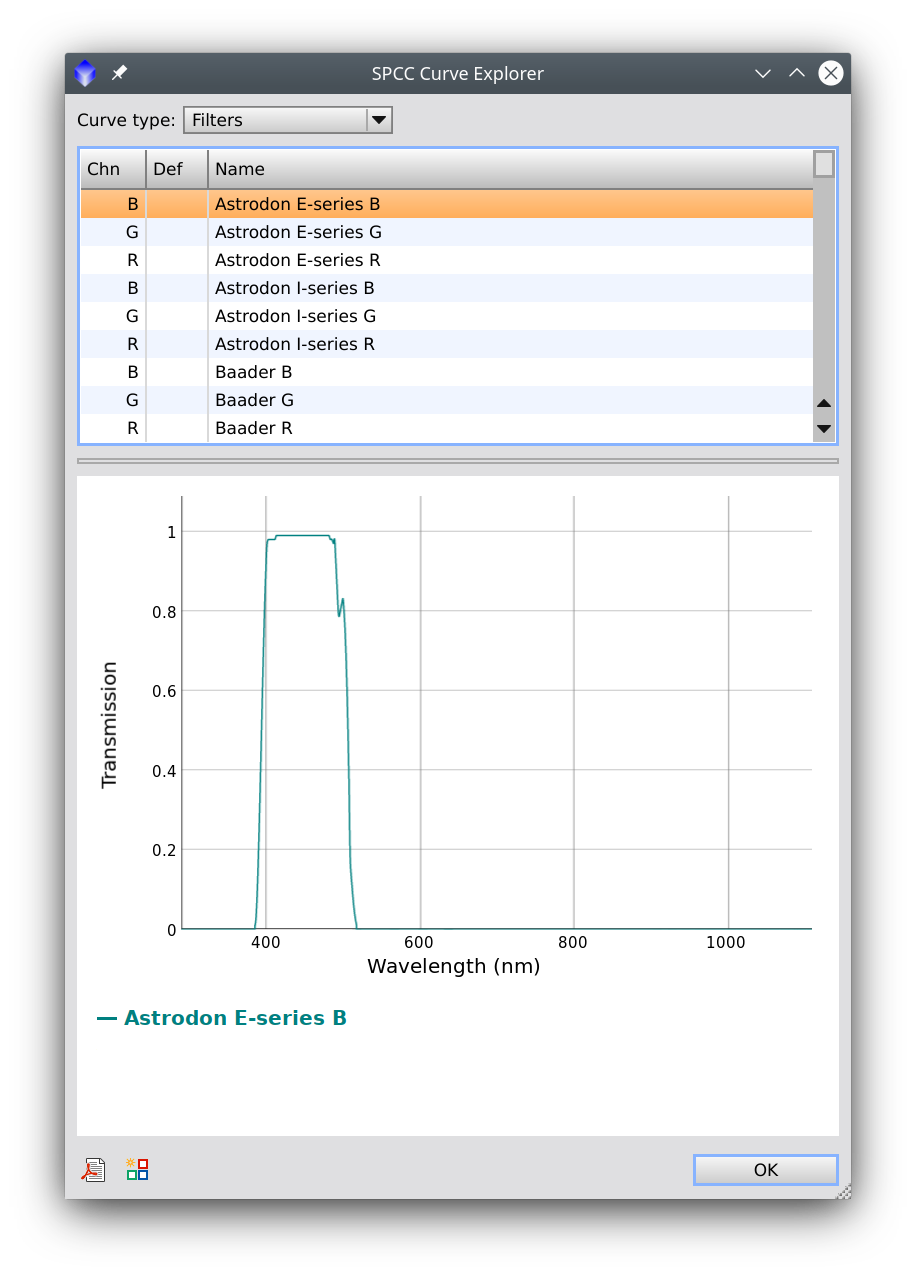This screenshot has width=916, height=1276.
Task: Sort by the Name column header
Action: tap(510, 169)
